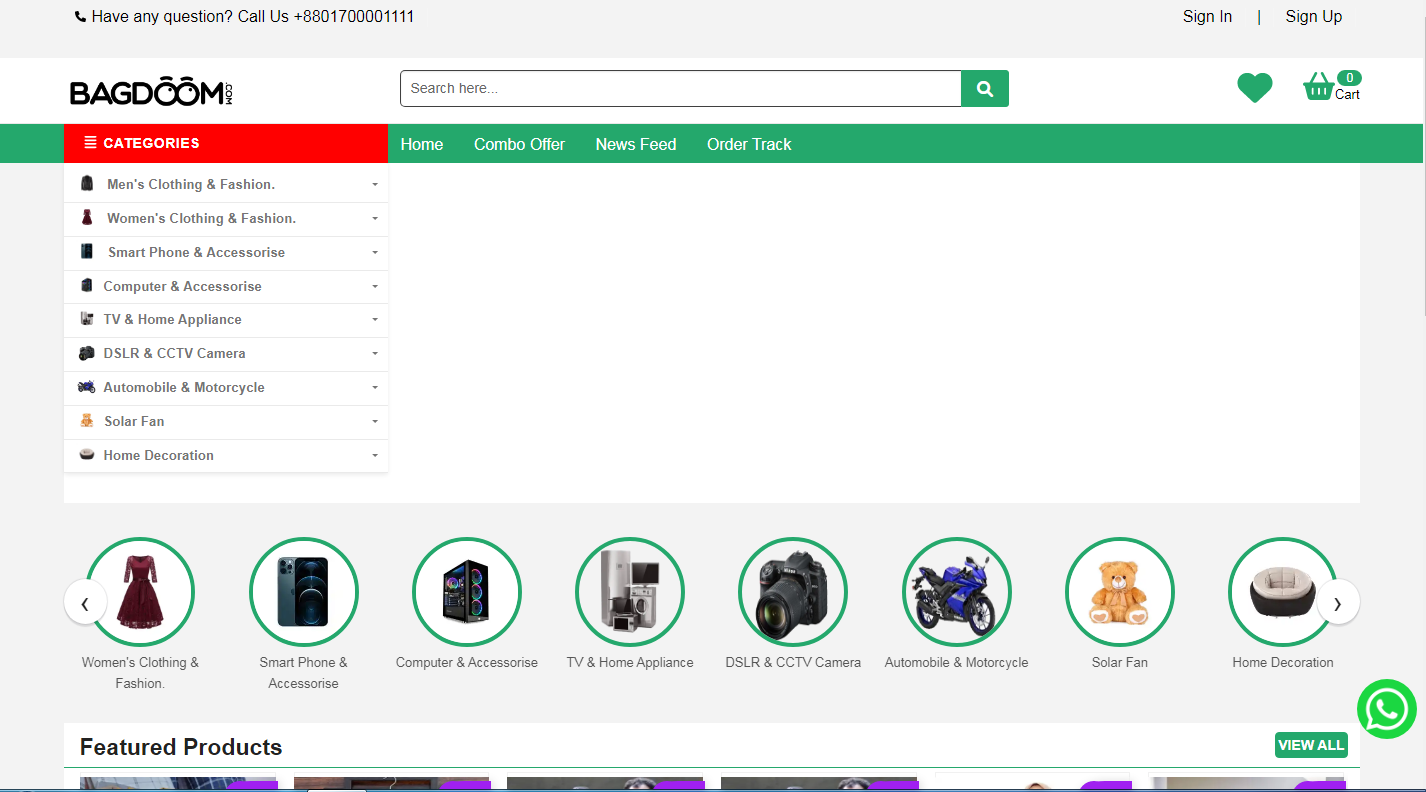Select the gaming PC category circle image

[x=467, y=592]
